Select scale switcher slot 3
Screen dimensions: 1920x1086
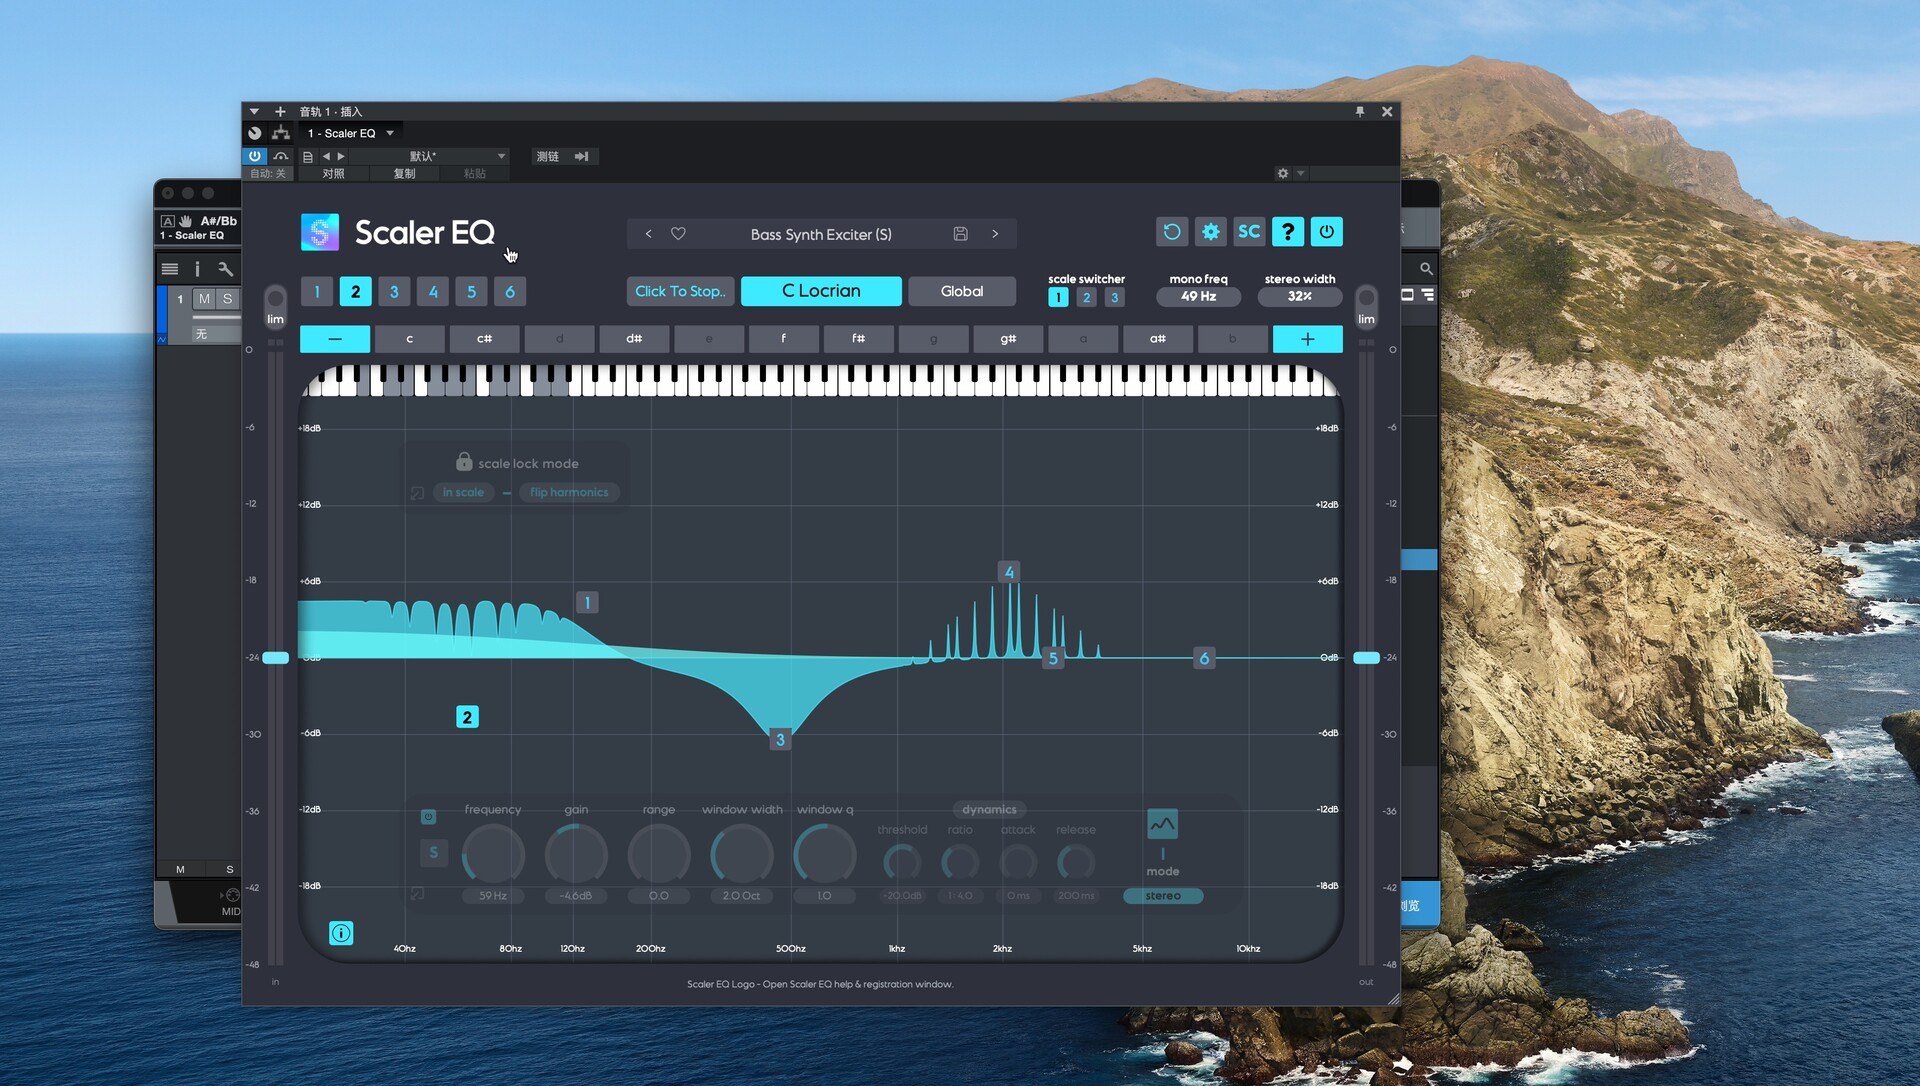pos(1114,297)
